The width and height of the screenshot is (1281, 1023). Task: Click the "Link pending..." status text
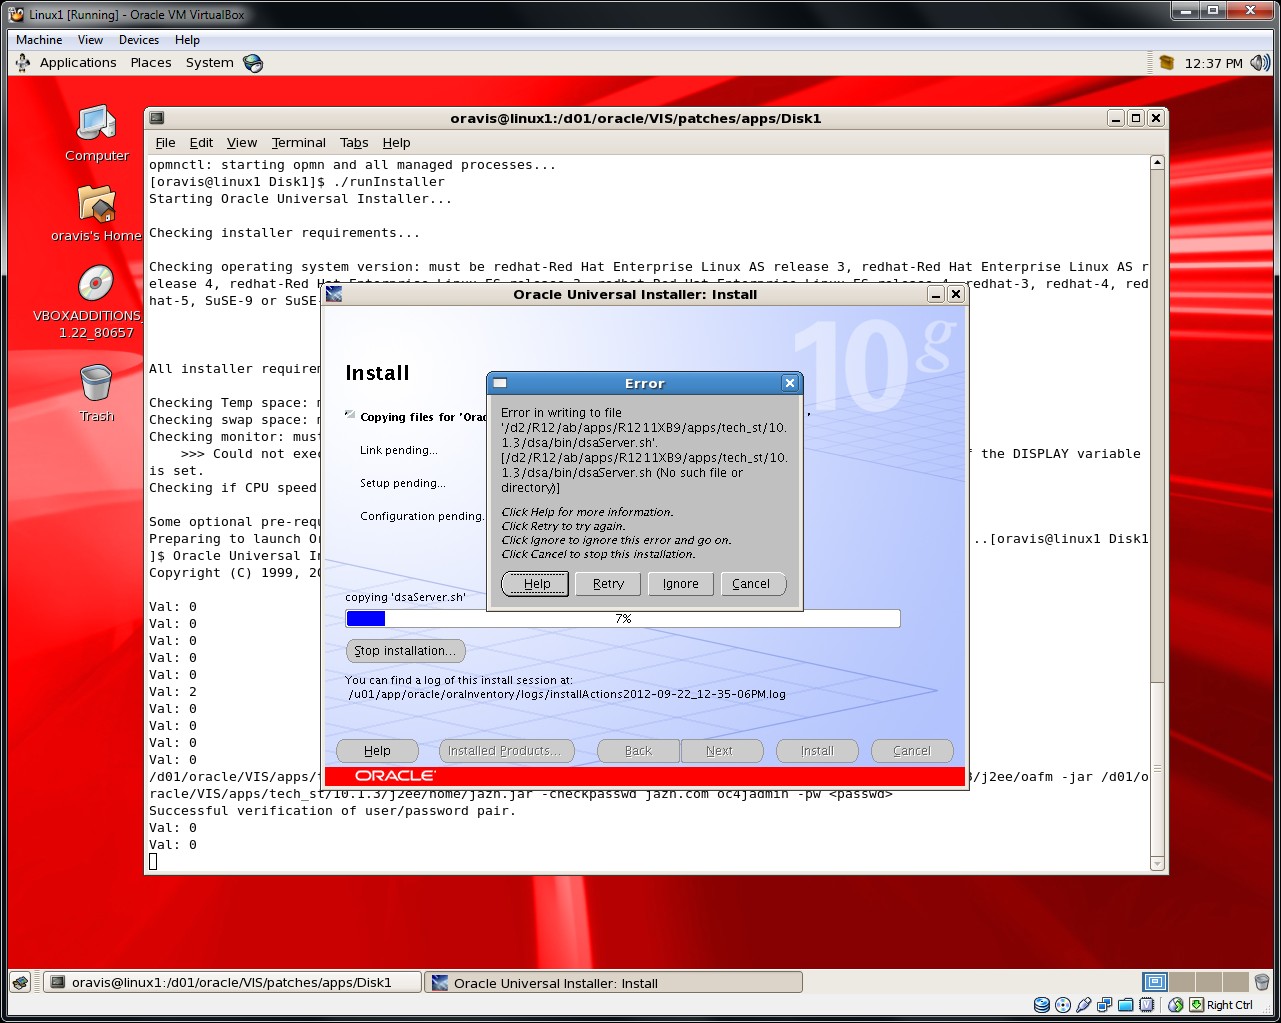coord(398,450)
